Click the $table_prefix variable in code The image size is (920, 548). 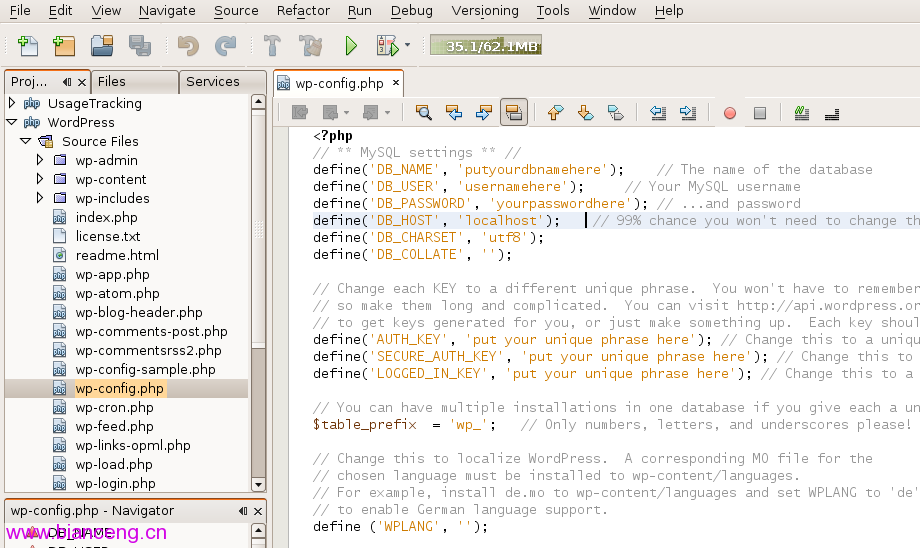[364, 424]
